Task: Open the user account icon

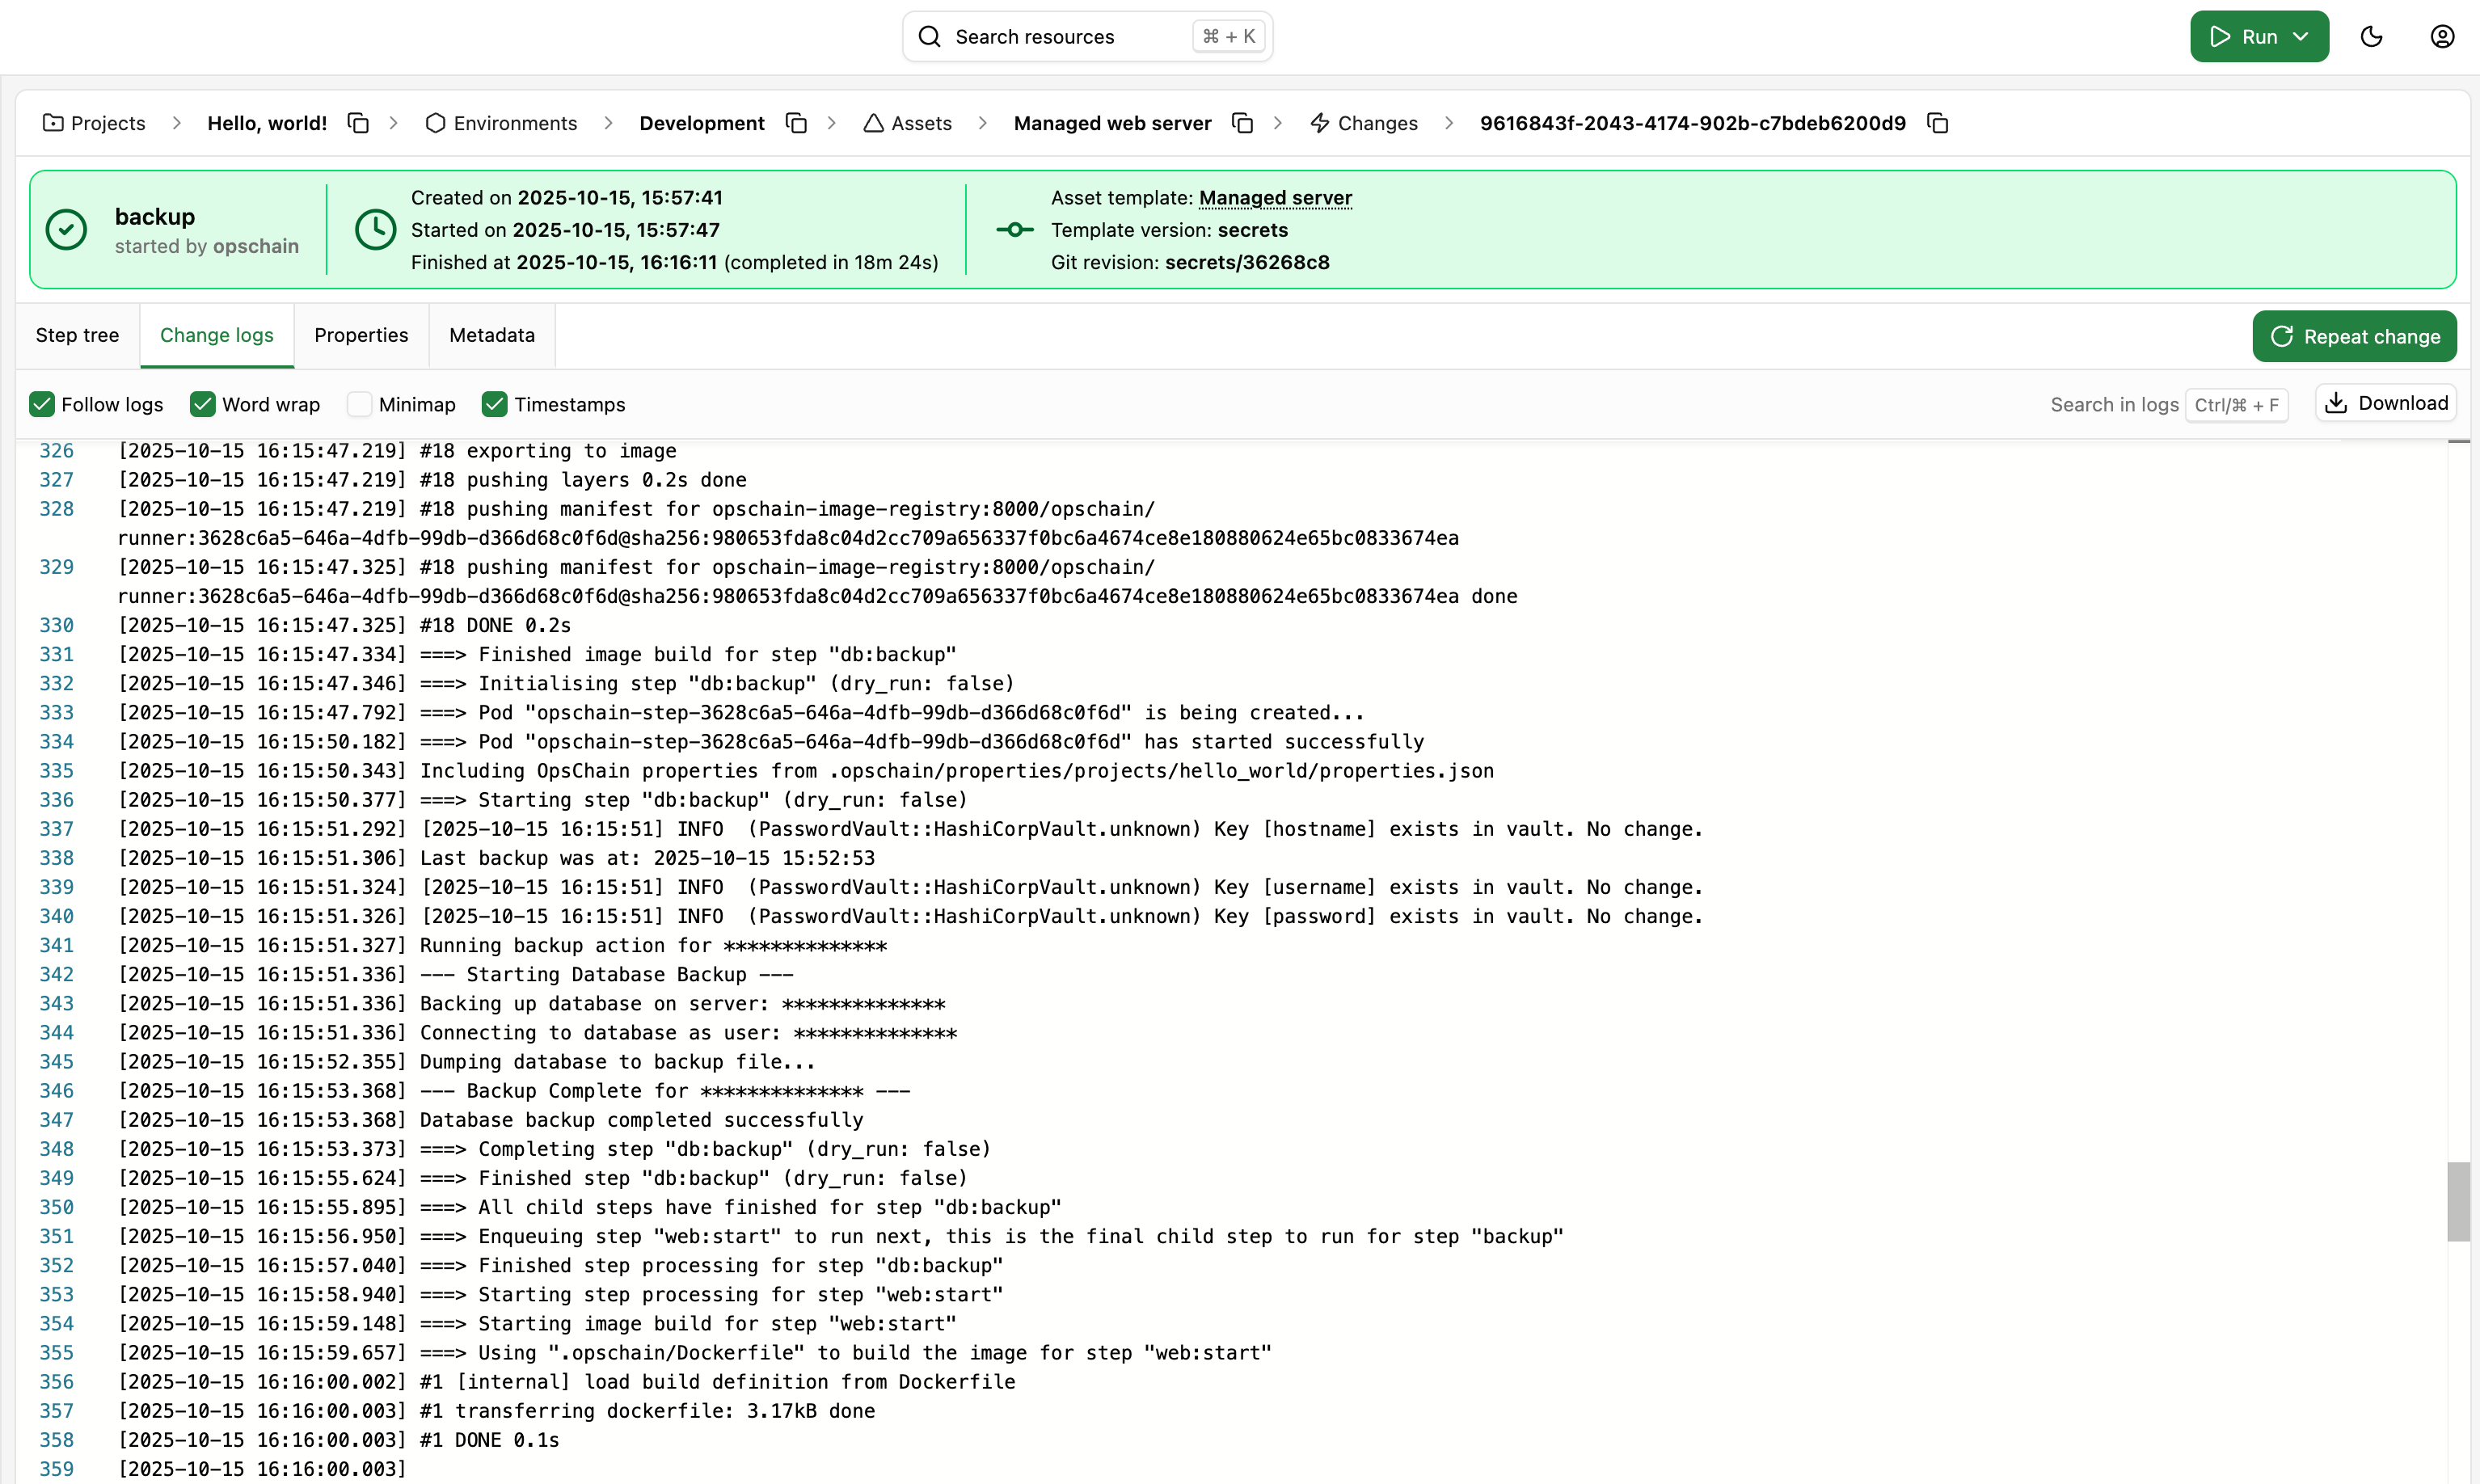Action: coord(2442,36)
